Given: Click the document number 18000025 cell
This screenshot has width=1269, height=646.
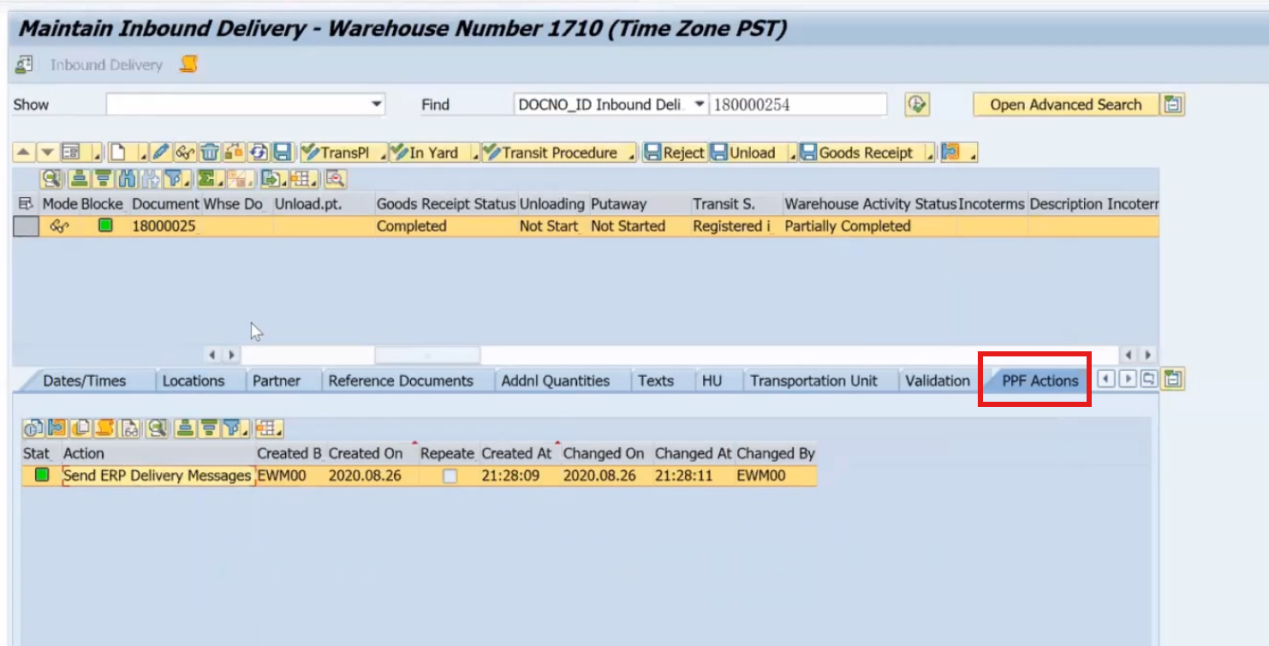Looking at the screenshot, I should tap(165, 226).
